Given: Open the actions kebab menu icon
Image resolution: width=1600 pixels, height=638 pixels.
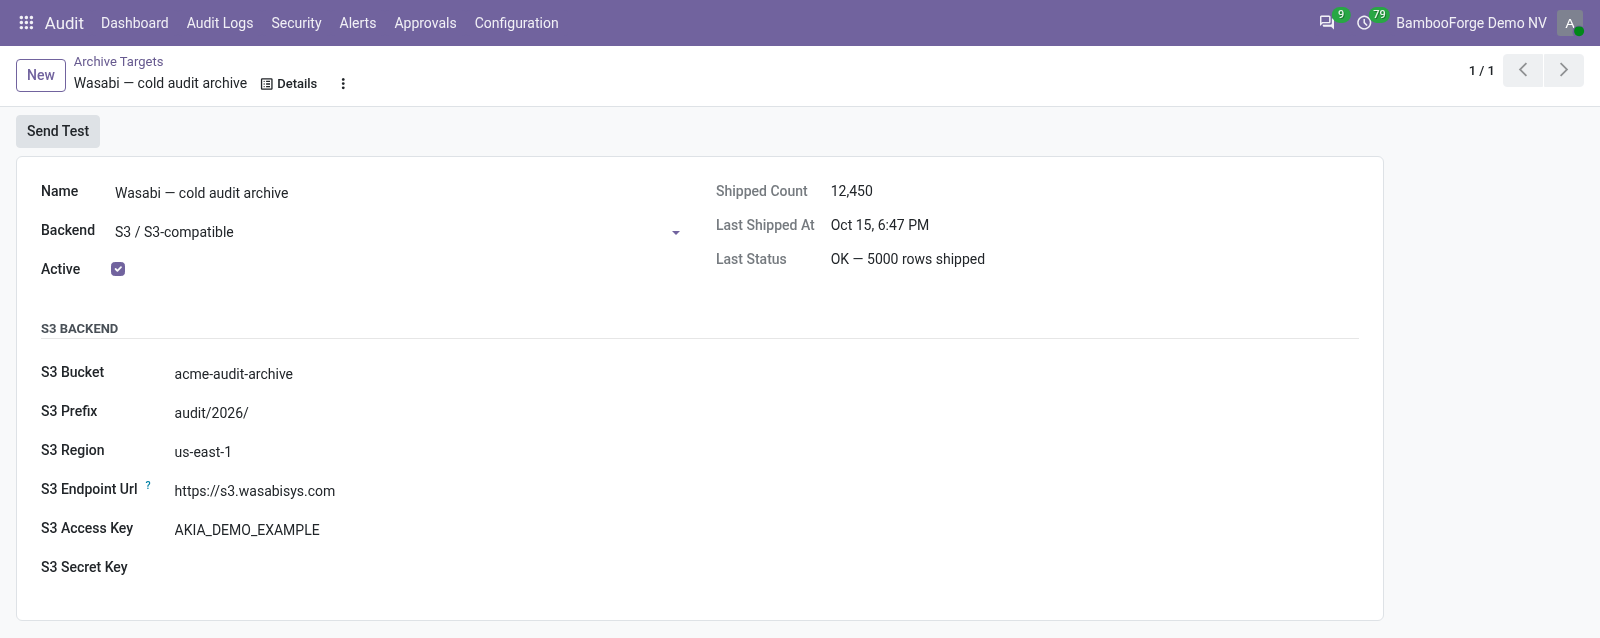Looking at the screenshot, I should (x=343, y=84).
